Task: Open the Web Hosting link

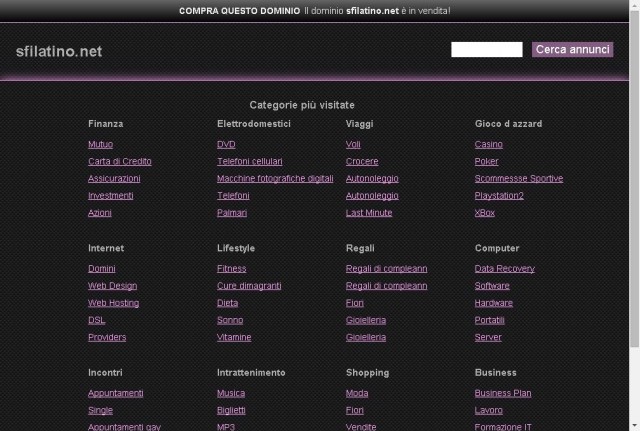Action: pyautogui.click(x=113, y=303)
